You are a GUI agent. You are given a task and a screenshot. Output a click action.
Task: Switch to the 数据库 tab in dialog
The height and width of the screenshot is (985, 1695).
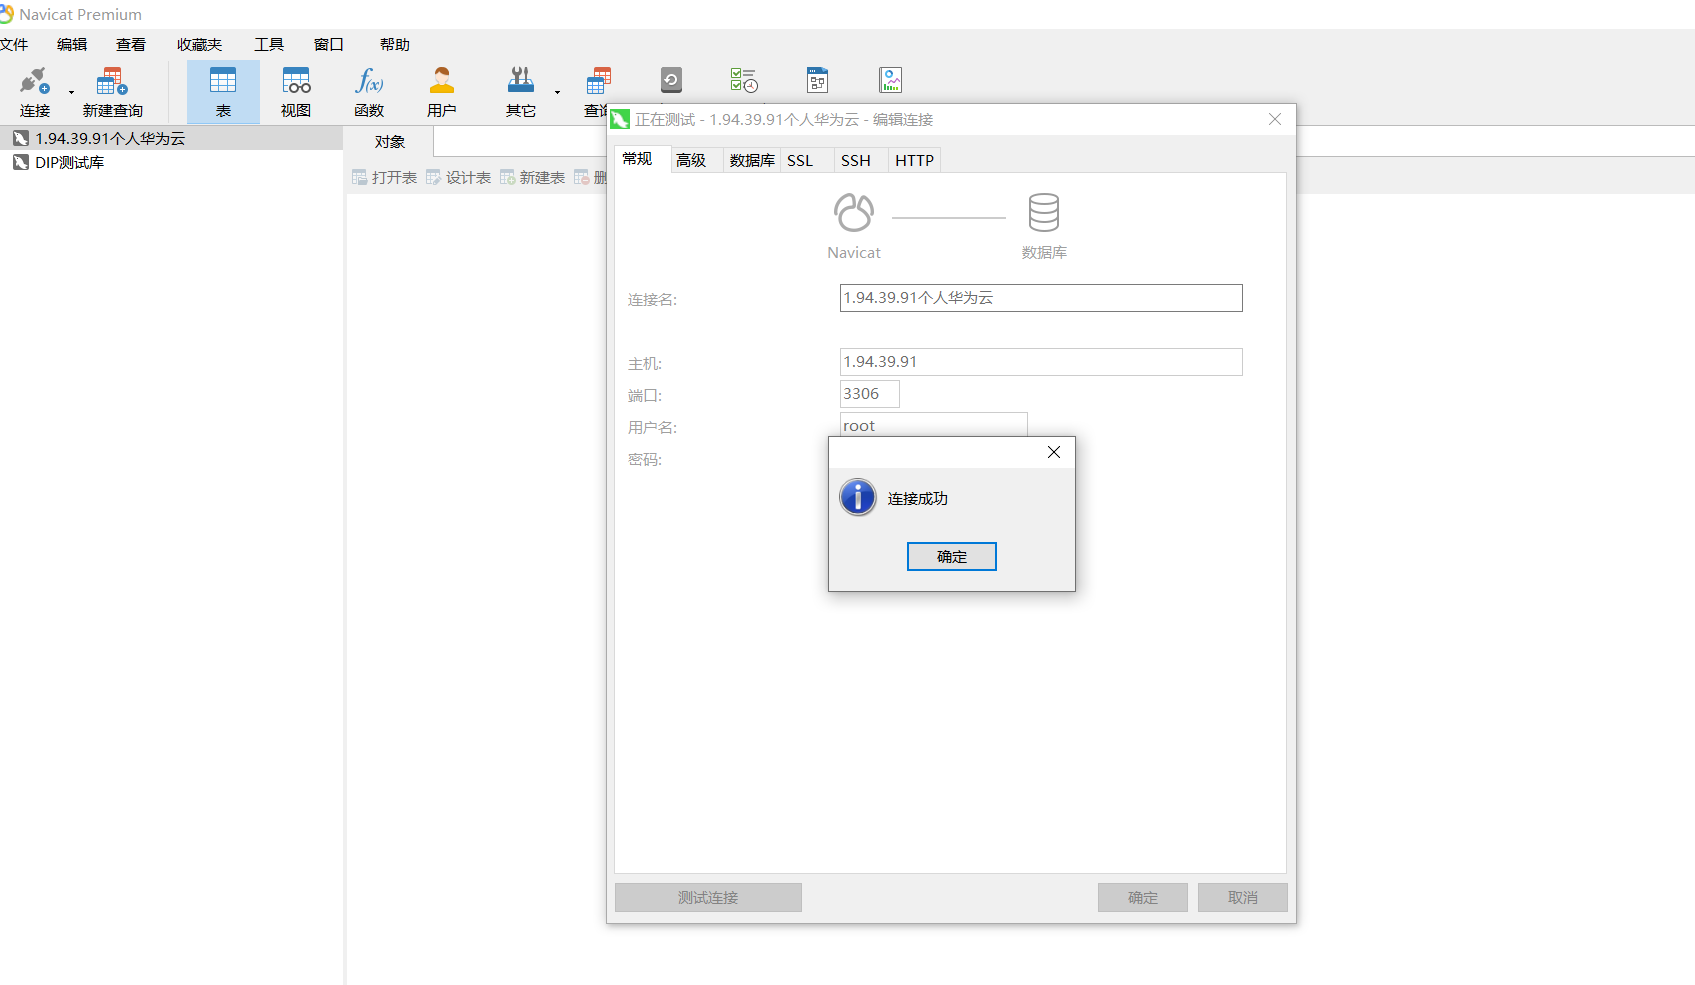click(752, 160)
